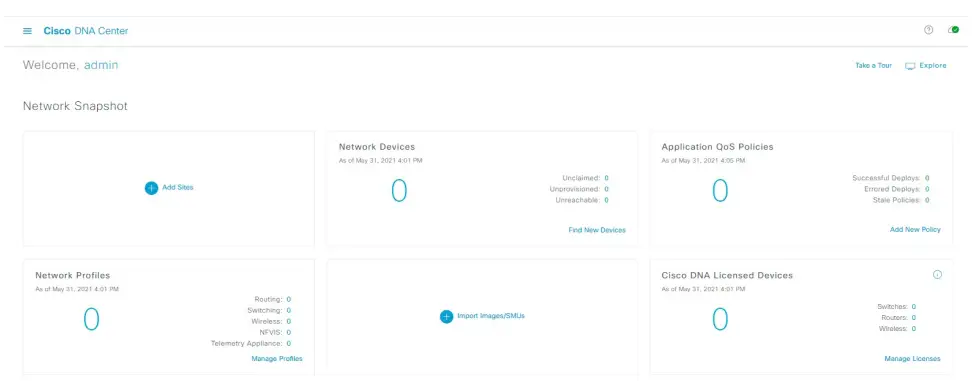Open the licensed Wireless count
The image size is (974, 381).
click(914, 328)
